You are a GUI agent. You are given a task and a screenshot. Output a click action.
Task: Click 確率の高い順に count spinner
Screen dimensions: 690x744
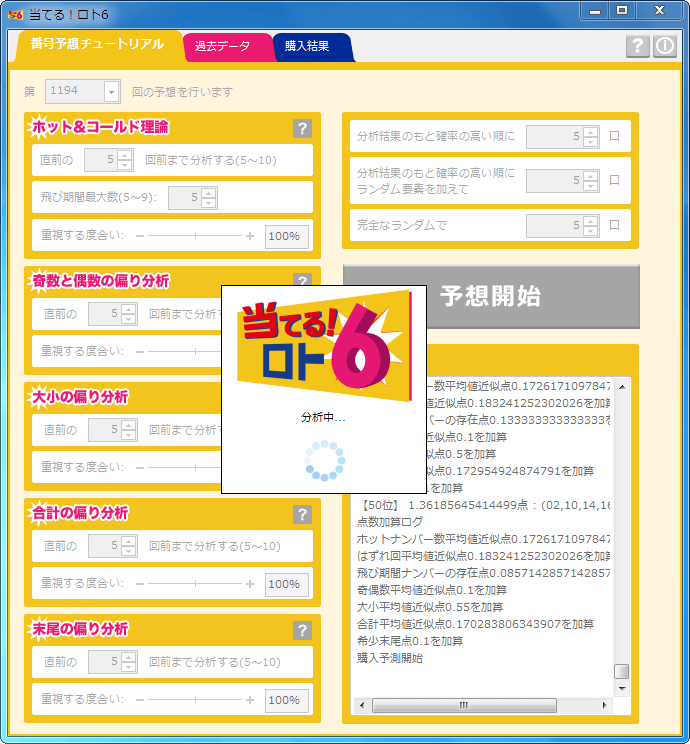563,137
